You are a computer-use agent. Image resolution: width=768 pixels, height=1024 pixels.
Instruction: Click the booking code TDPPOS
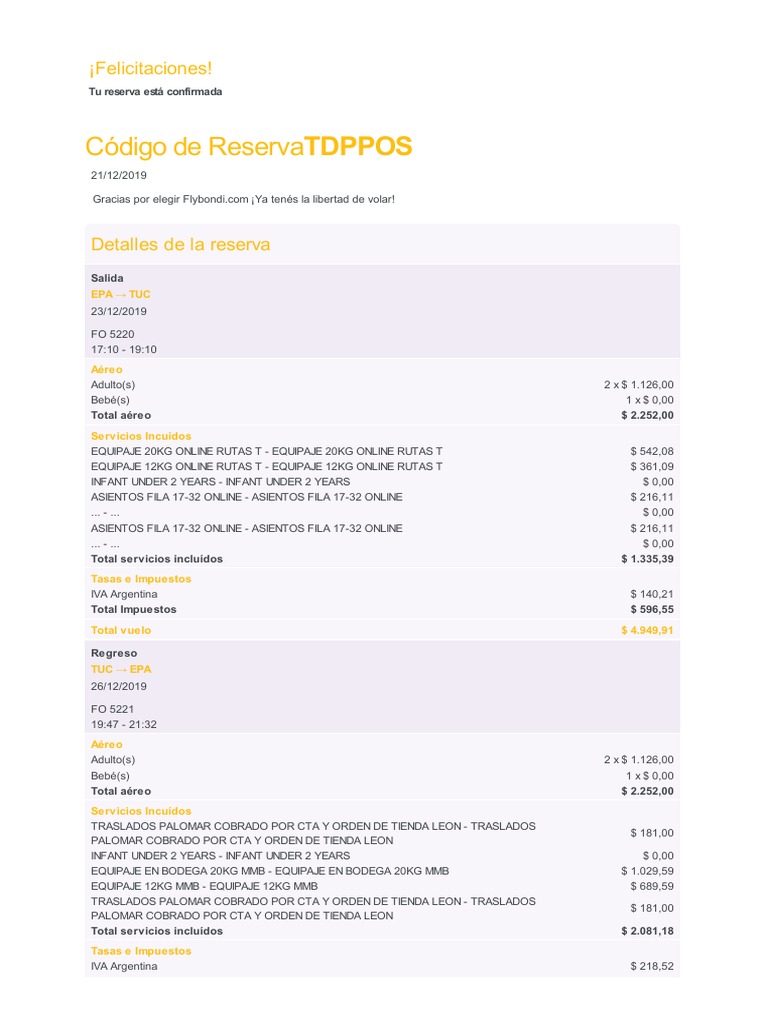pos(358,146)
